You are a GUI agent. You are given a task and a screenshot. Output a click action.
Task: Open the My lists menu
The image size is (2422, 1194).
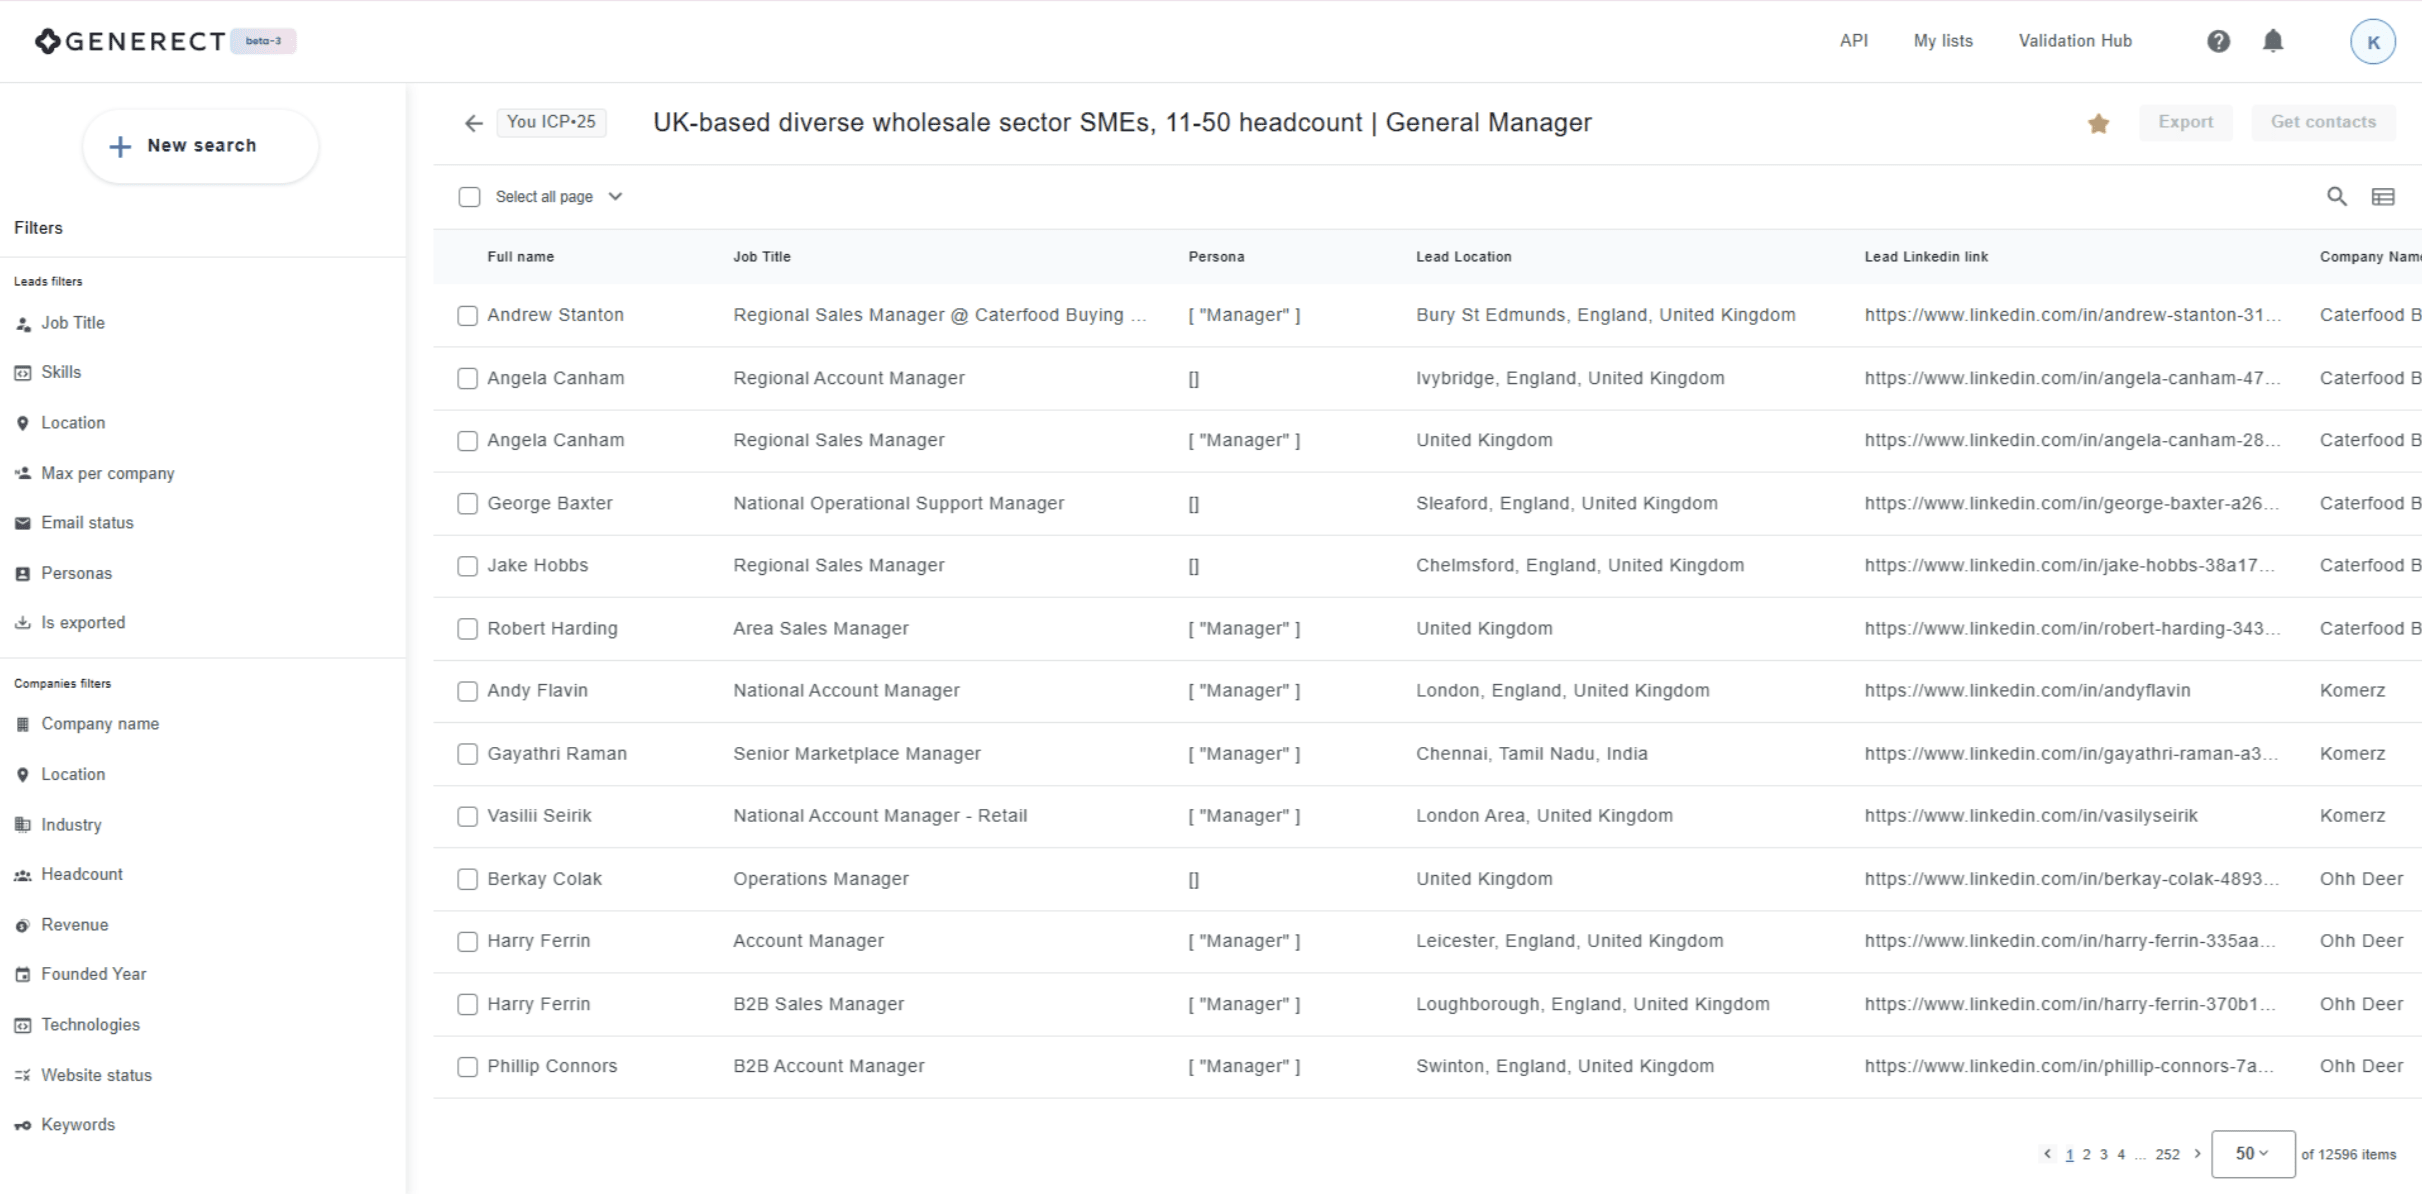1943,41
